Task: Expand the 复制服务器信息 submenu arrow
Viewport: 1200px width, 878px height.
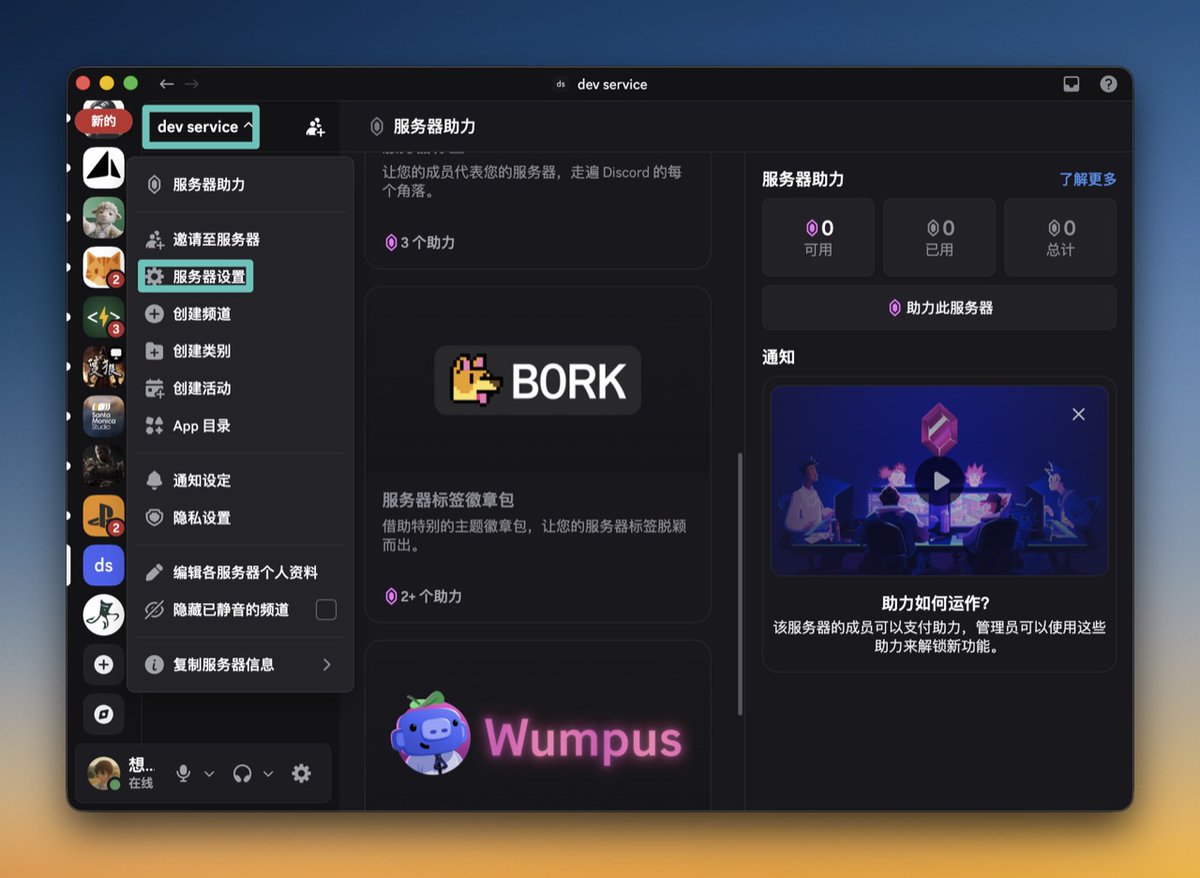Action: click(x=327, y=665)
